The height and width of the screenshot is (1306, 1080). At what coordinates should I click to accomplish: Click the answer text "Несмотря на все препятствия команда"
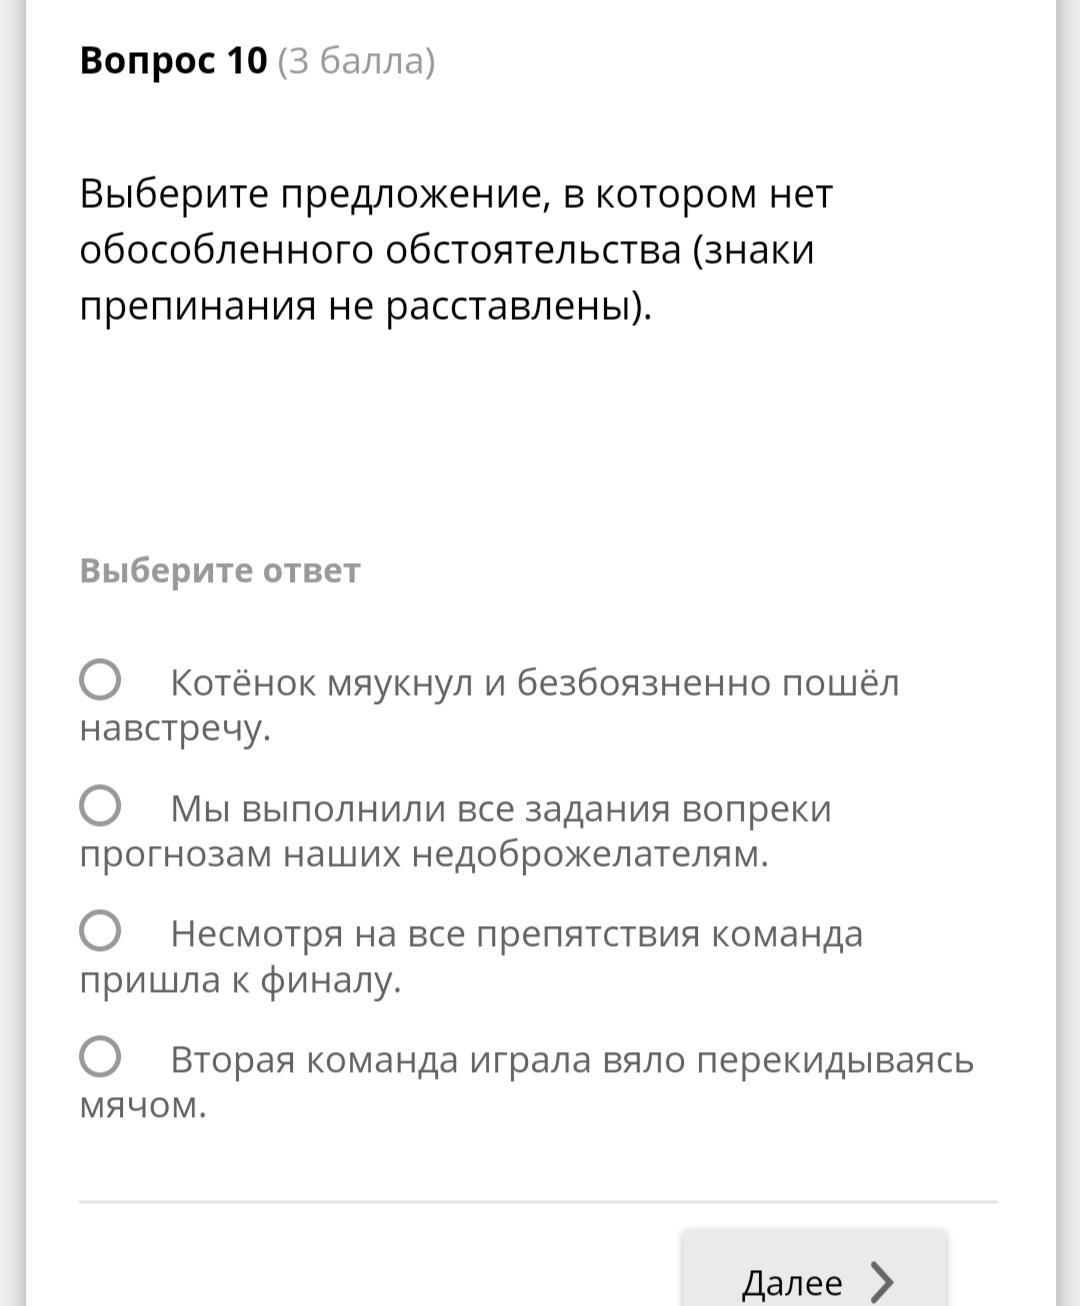[516, 934]
